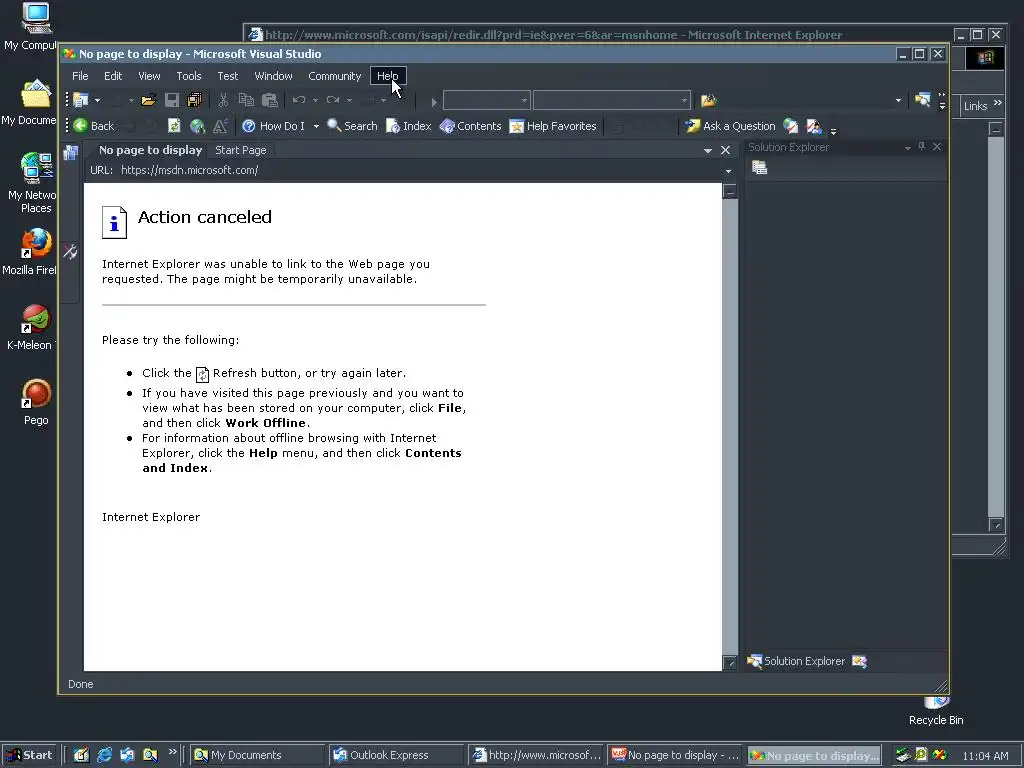Click the Copy icon in toolbar
Image resolution: width=1024 pixels, height=768 pixels.
246,100
